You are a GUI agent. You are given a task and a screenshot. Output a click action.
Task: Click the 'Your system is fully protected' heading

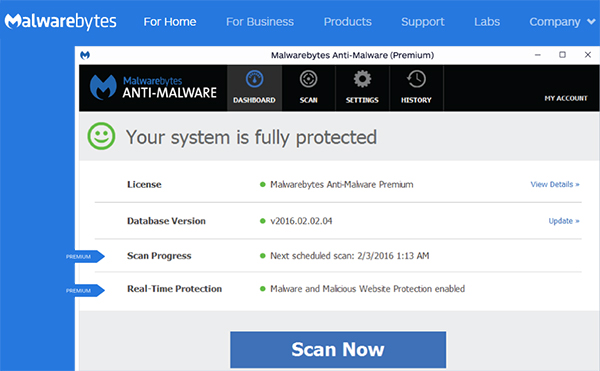[x=251, y=137]
